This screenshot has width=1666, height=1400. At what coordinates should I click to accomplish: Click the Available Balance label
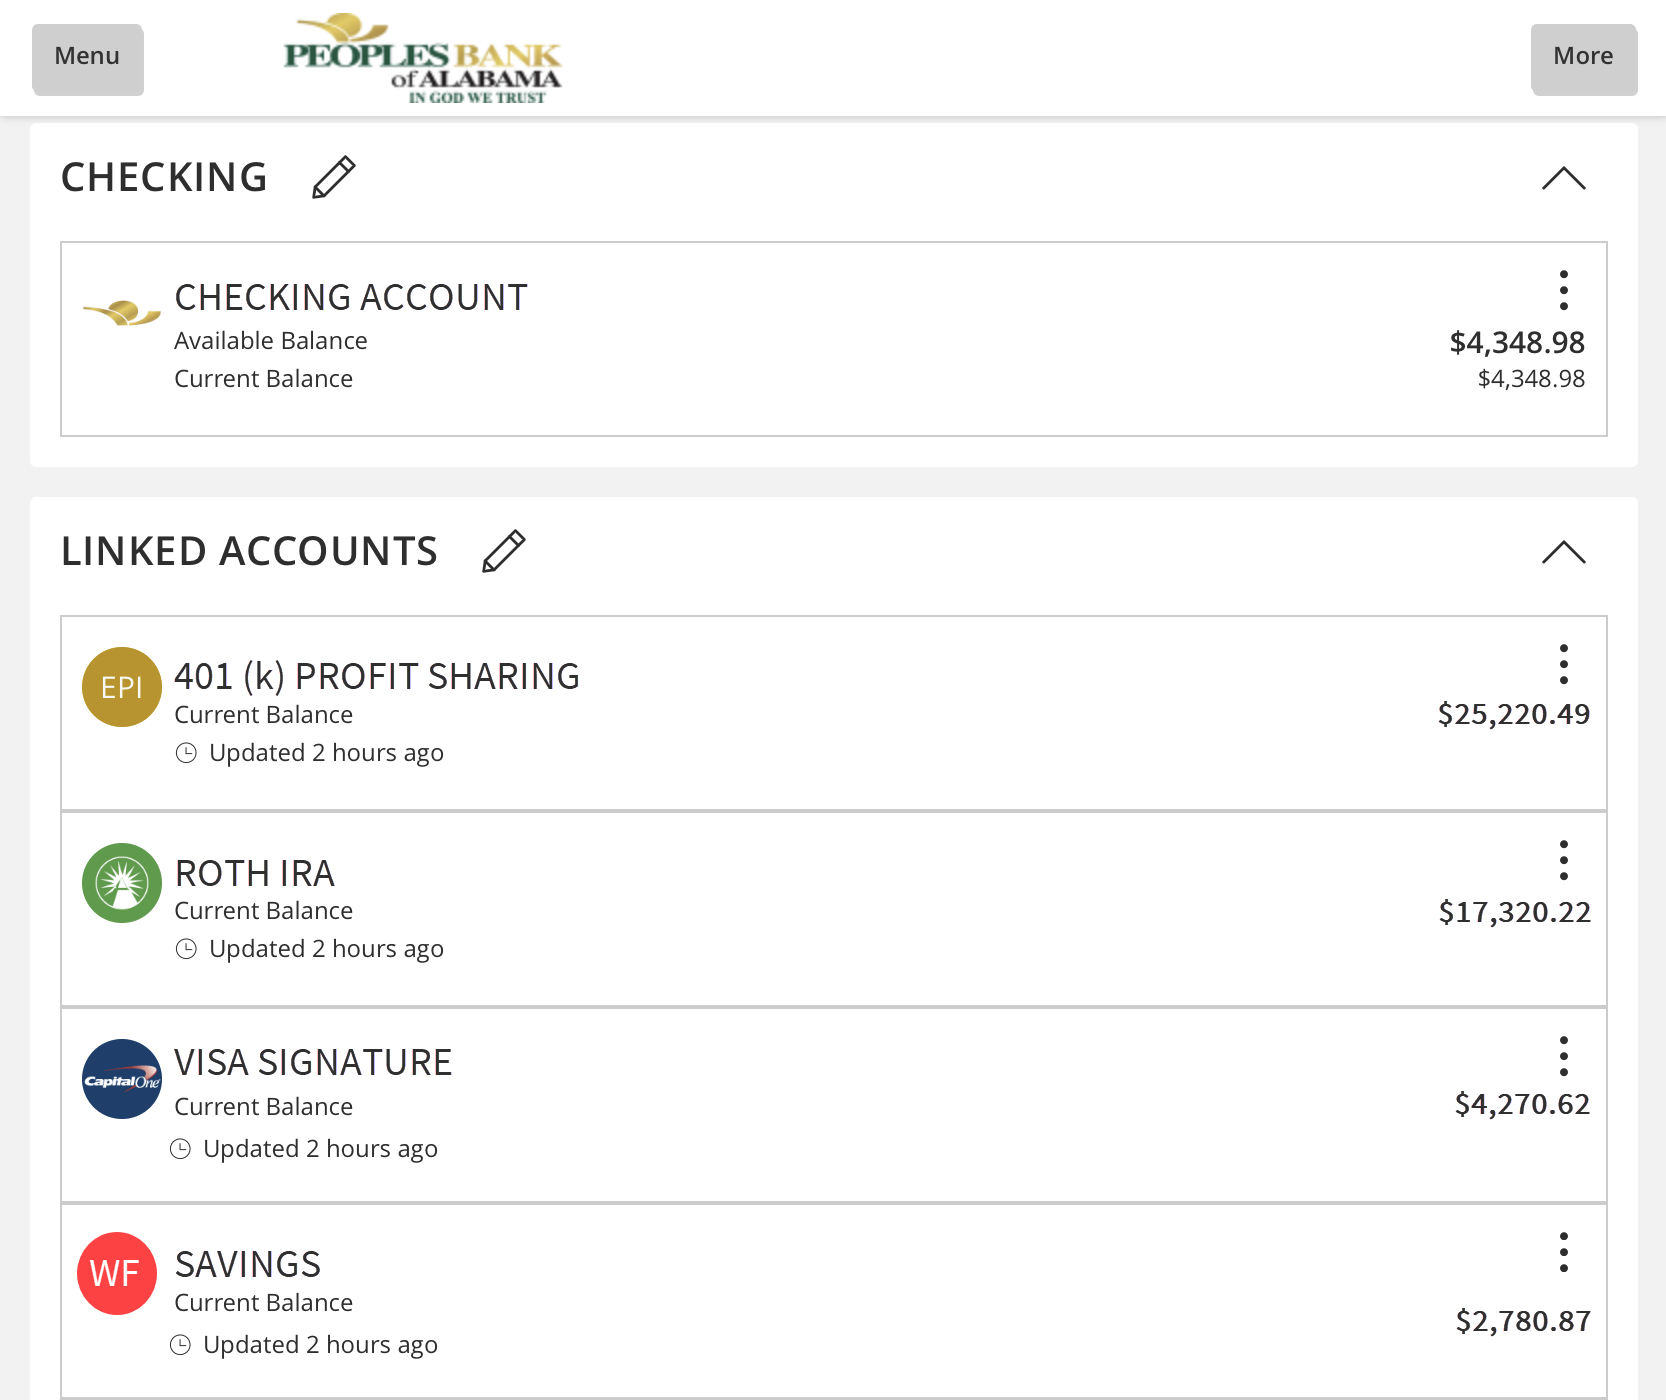[x=271, y=341]
